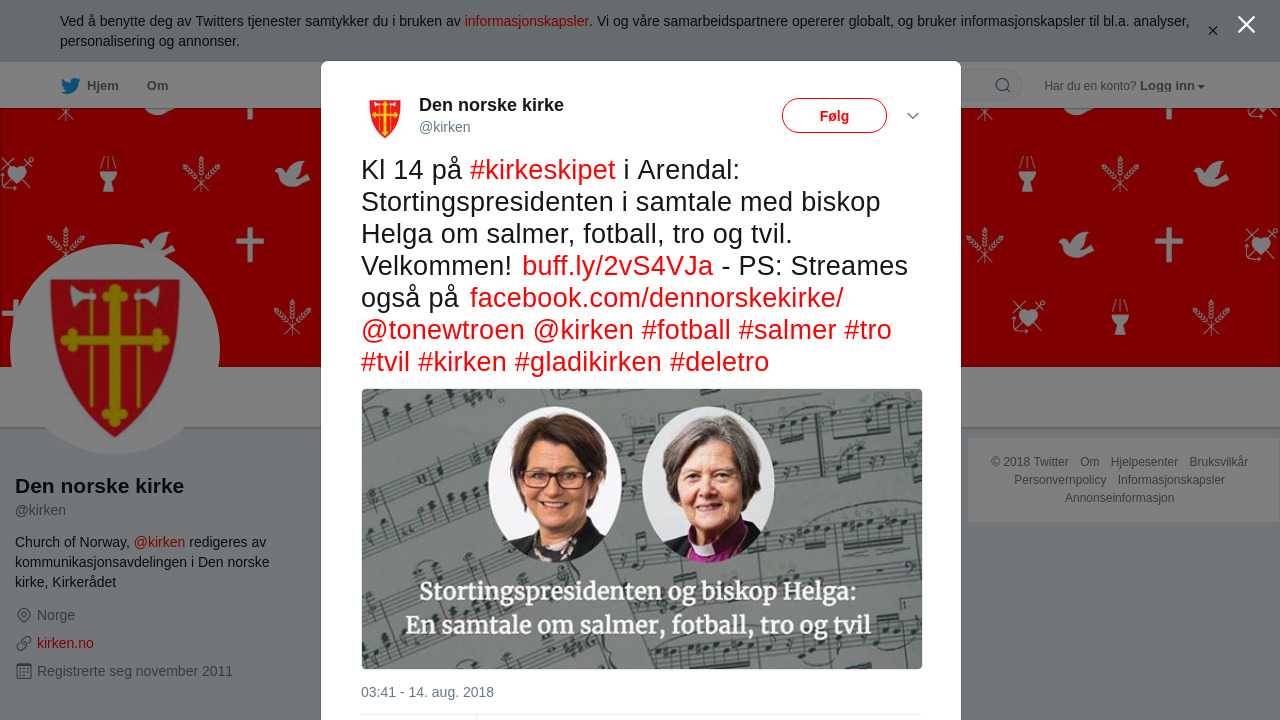Open the Om menu item
Screen dimensions: 1280x720
click(x=157, y=86)
